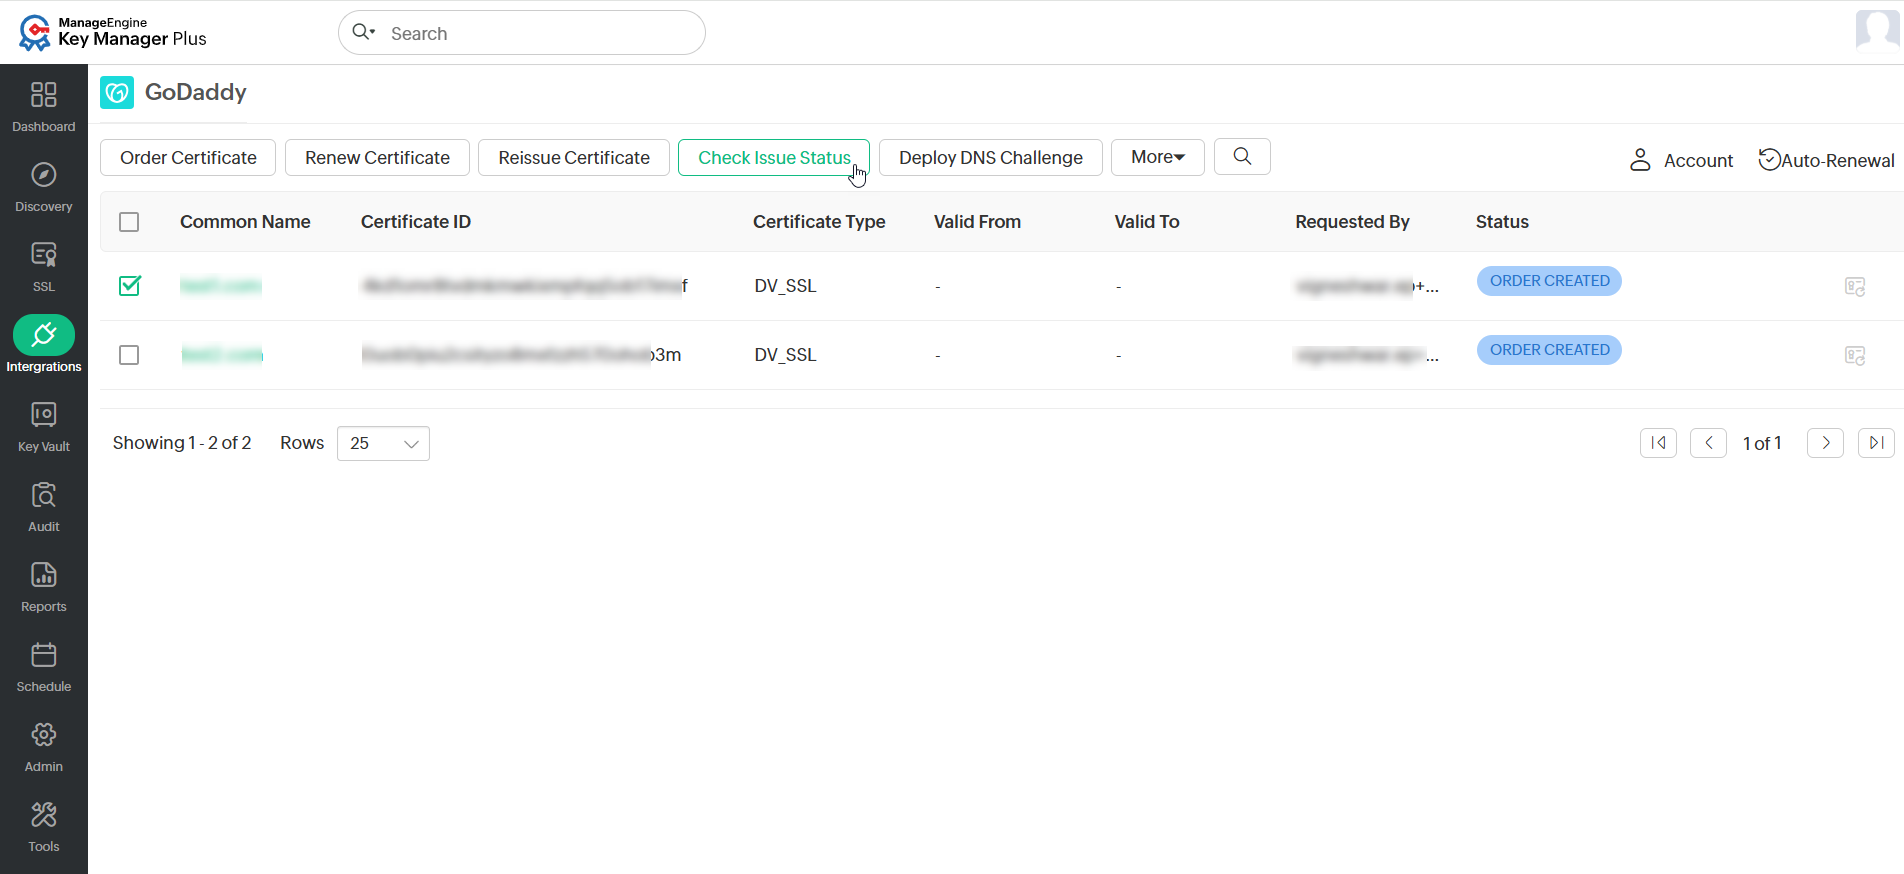Open the Key Vault section

tap(44, 427)
